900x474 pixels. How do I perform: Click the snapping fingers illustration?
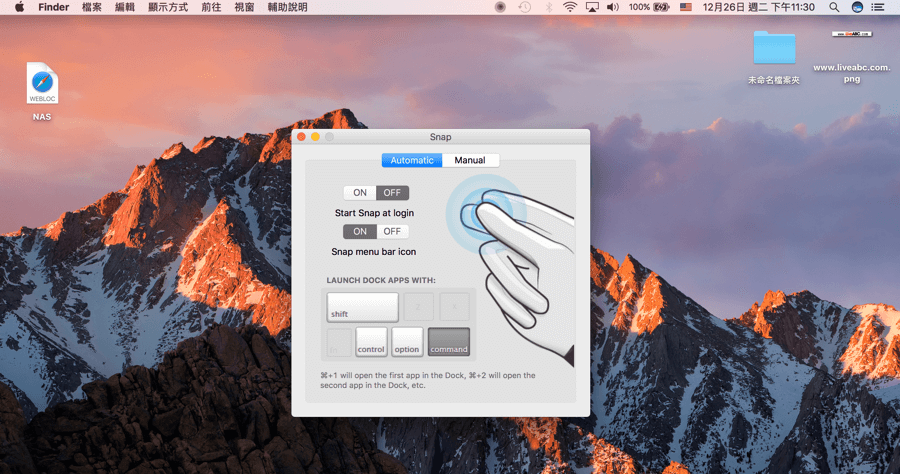tap(511, 270)
